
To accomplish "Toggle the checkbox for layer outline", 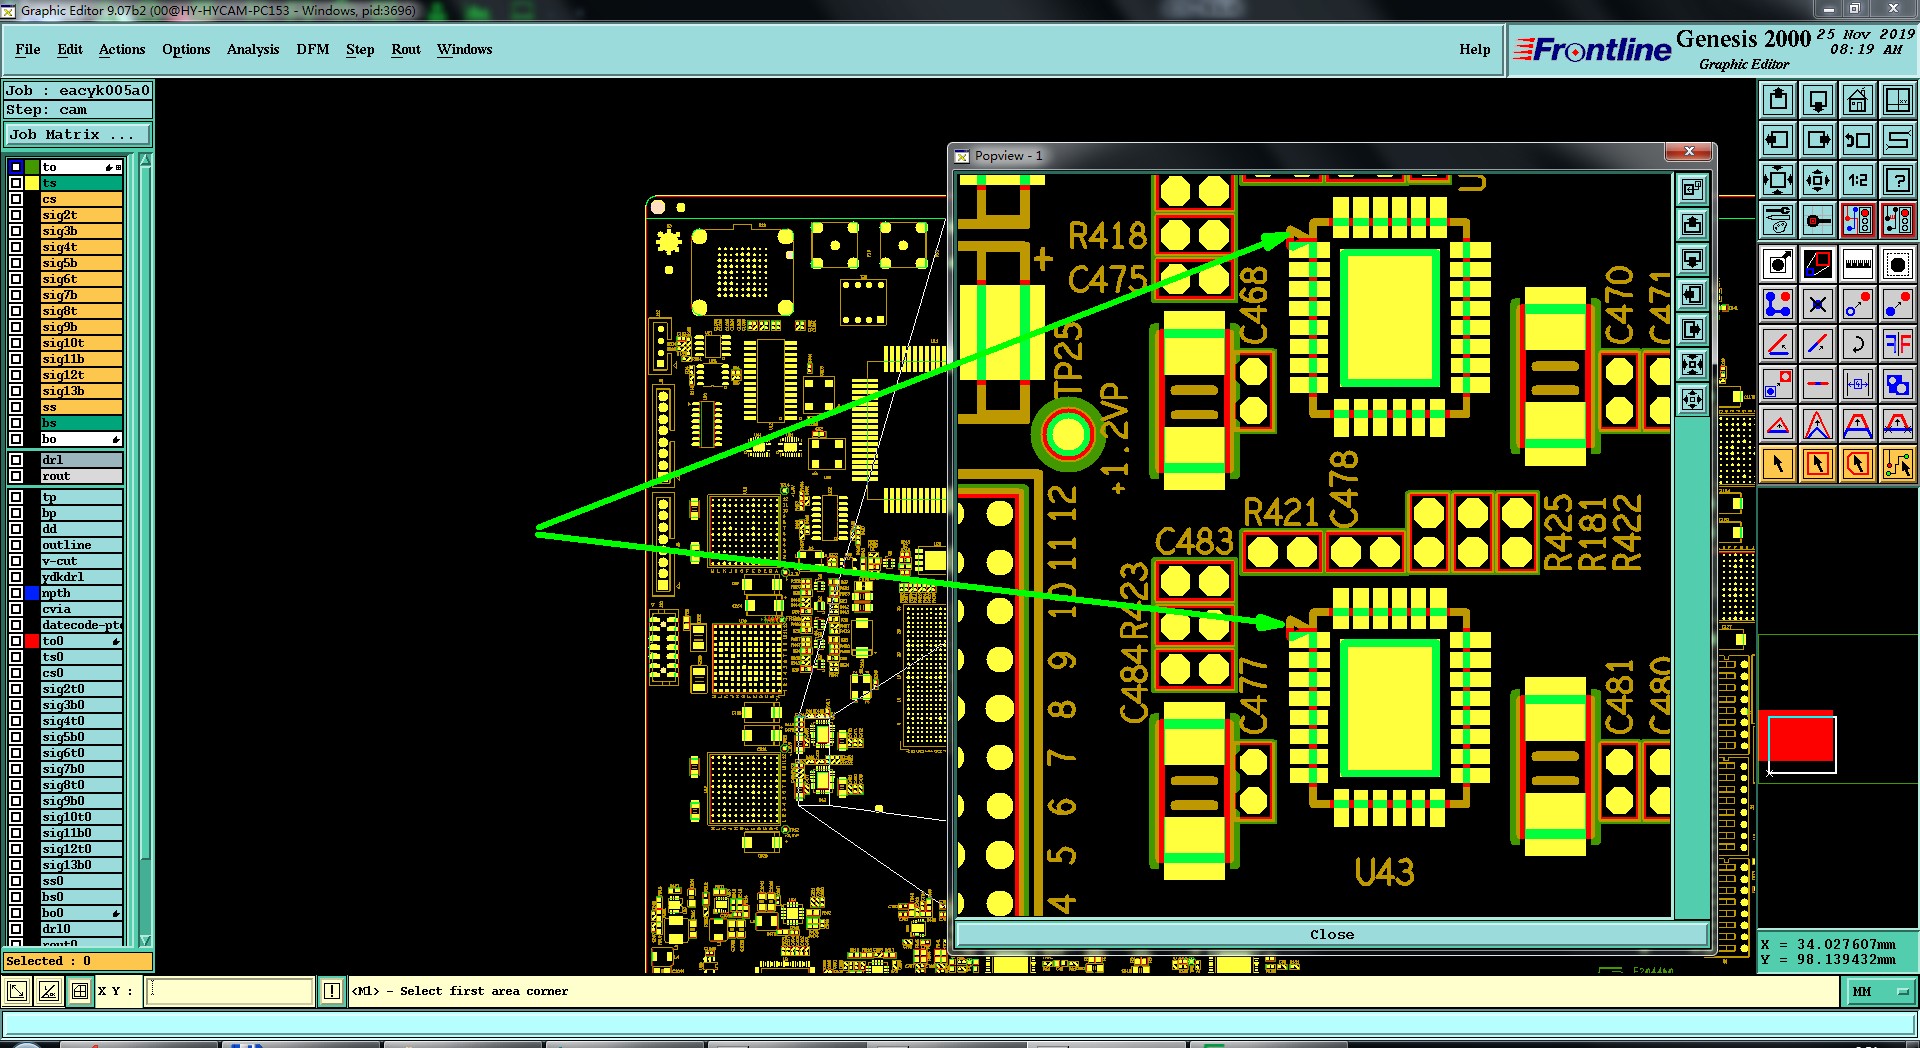I will pyautogui.click(x=16, y=545).
